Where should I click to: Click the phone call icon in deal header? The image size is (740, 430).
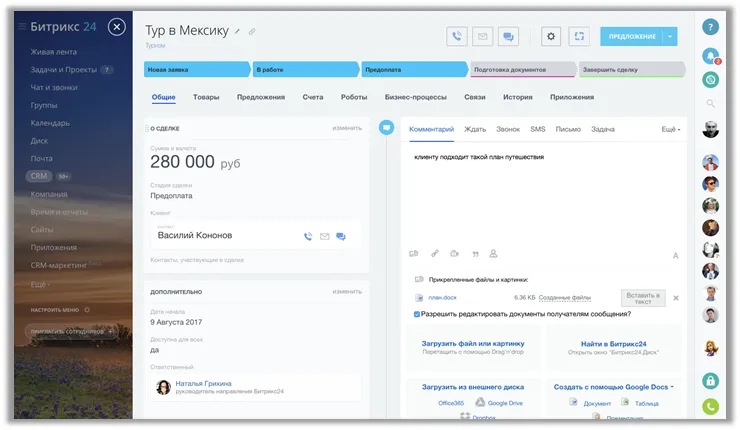(x=457, y=36)
